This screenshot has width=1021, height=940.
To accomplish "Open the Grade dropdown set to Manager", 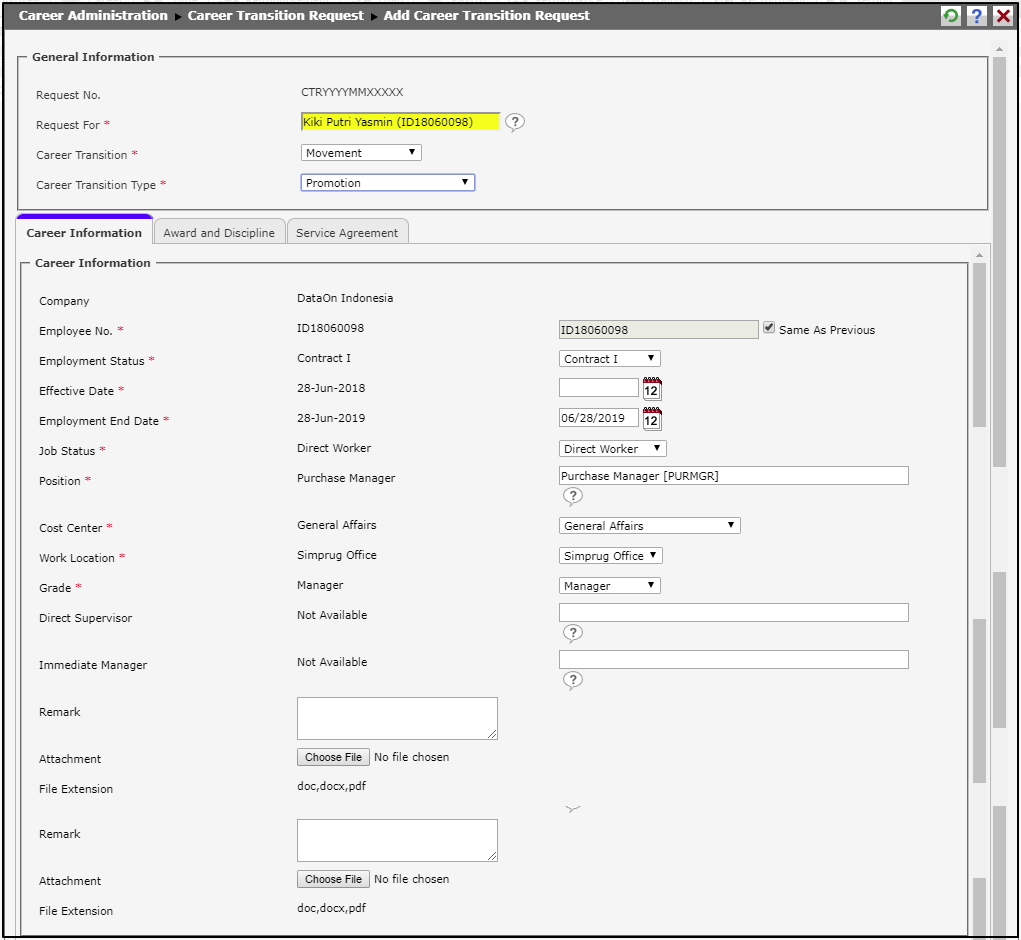I will pyautogui.click(x=609, y=586).
